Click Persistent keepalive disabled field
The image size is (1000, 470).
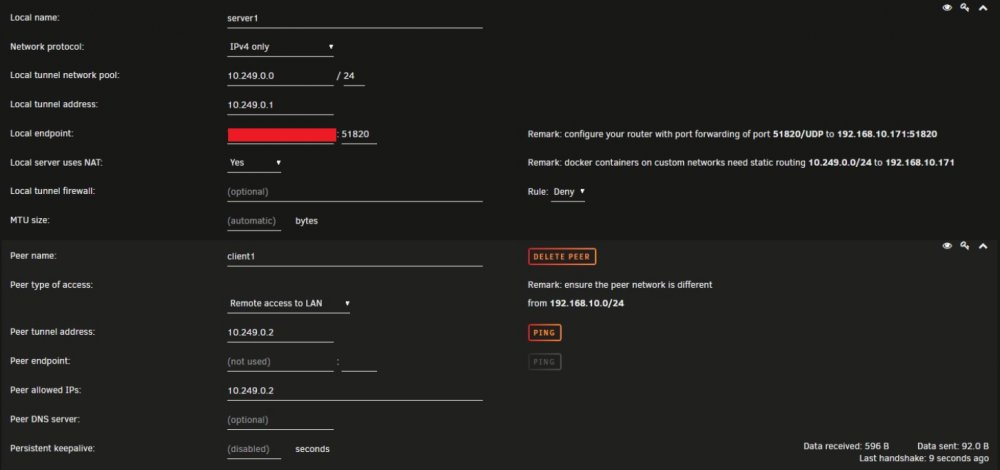pos(254,449)
